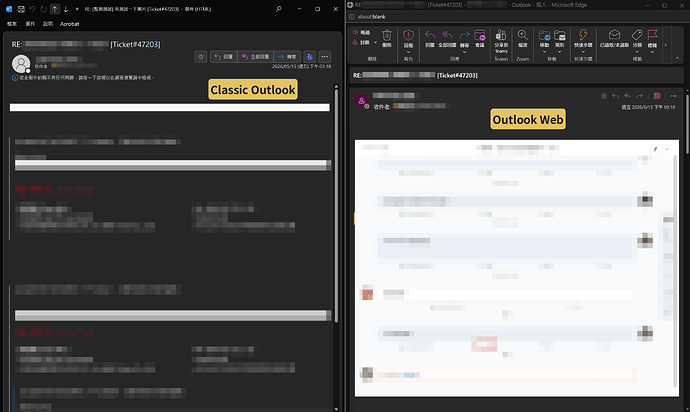
Task: Expand the 分類 categorize dropdown arrow
Action: [637, 52]
